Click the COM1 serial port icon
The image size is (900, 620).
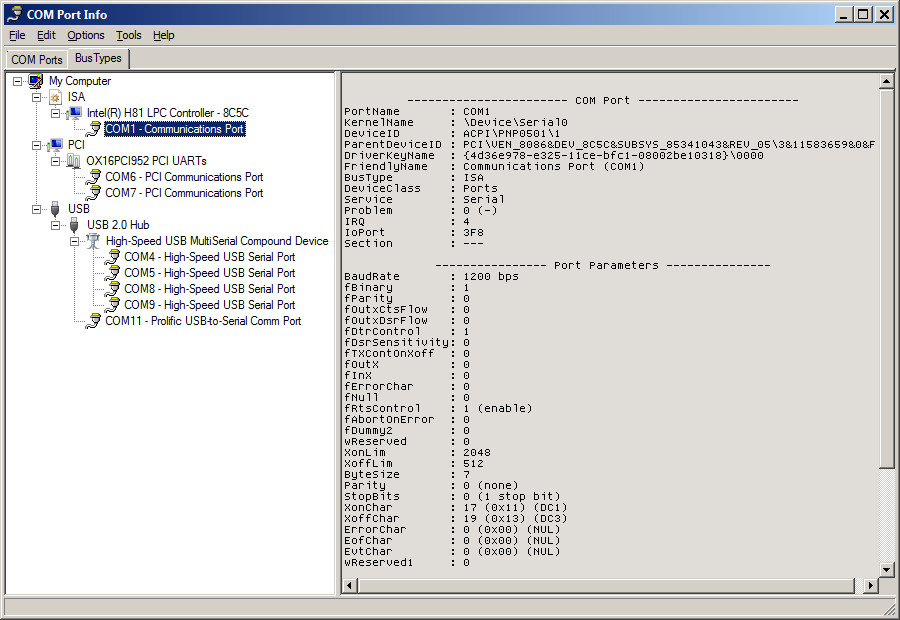[93, 129]
